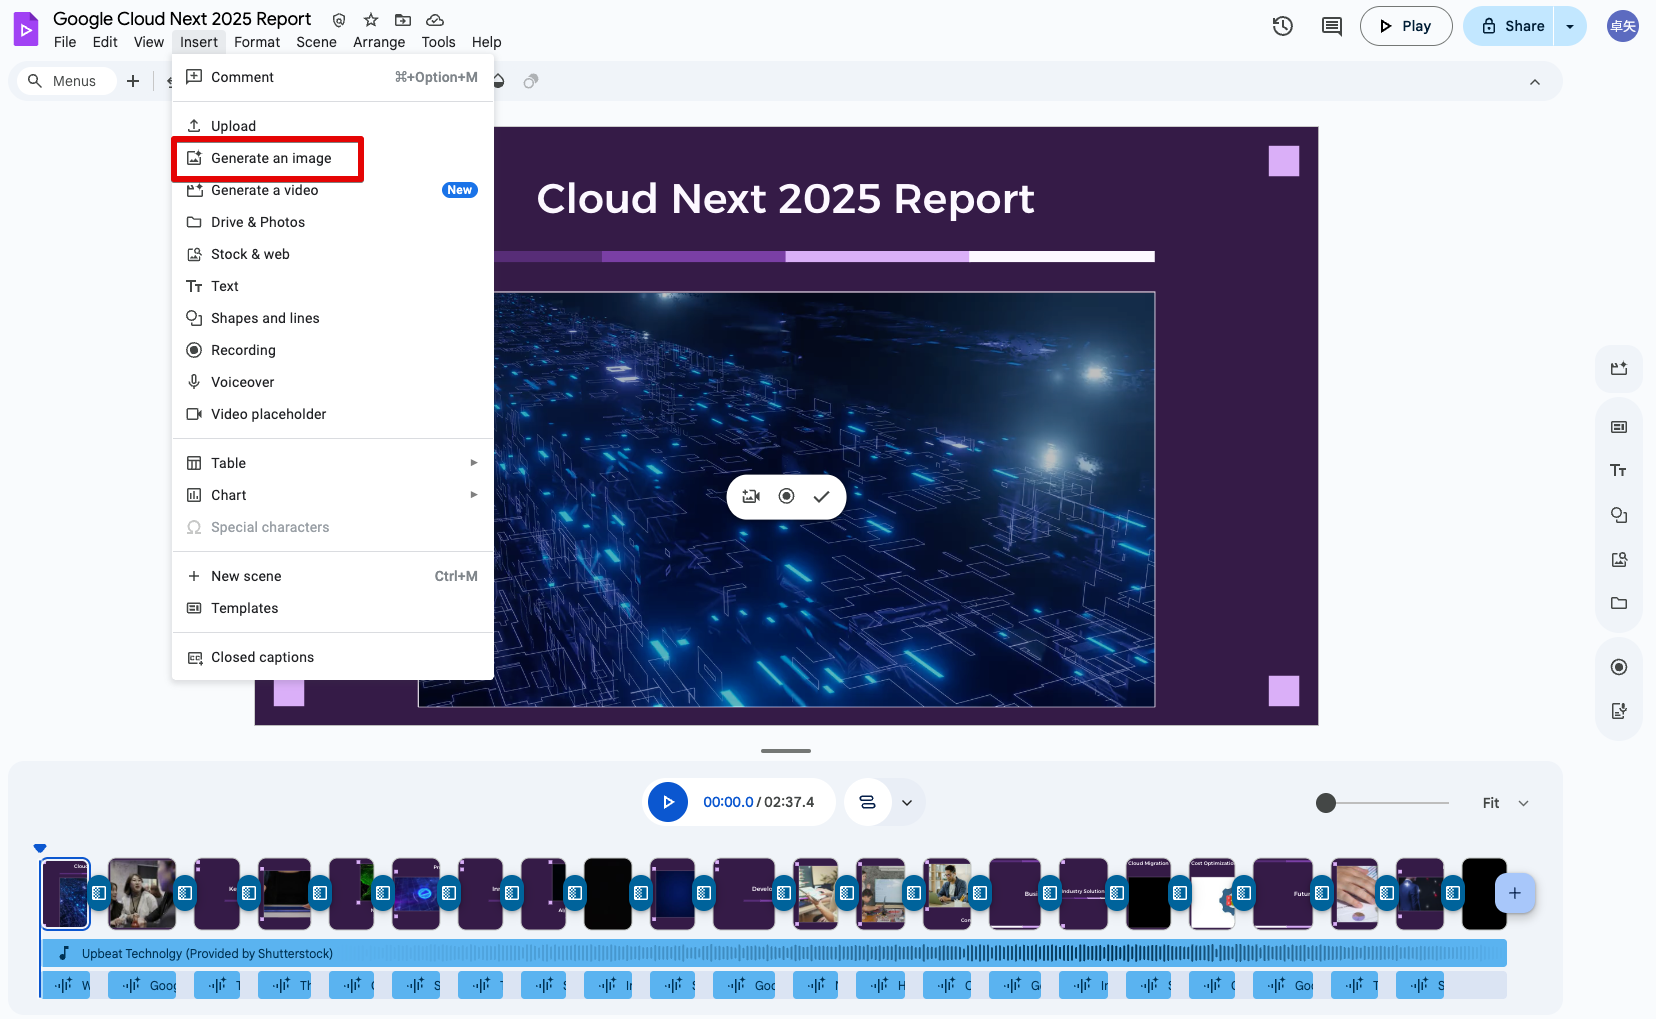
Task: Choose Voiceover from the Insert menu
Action: tap(242, 382)
